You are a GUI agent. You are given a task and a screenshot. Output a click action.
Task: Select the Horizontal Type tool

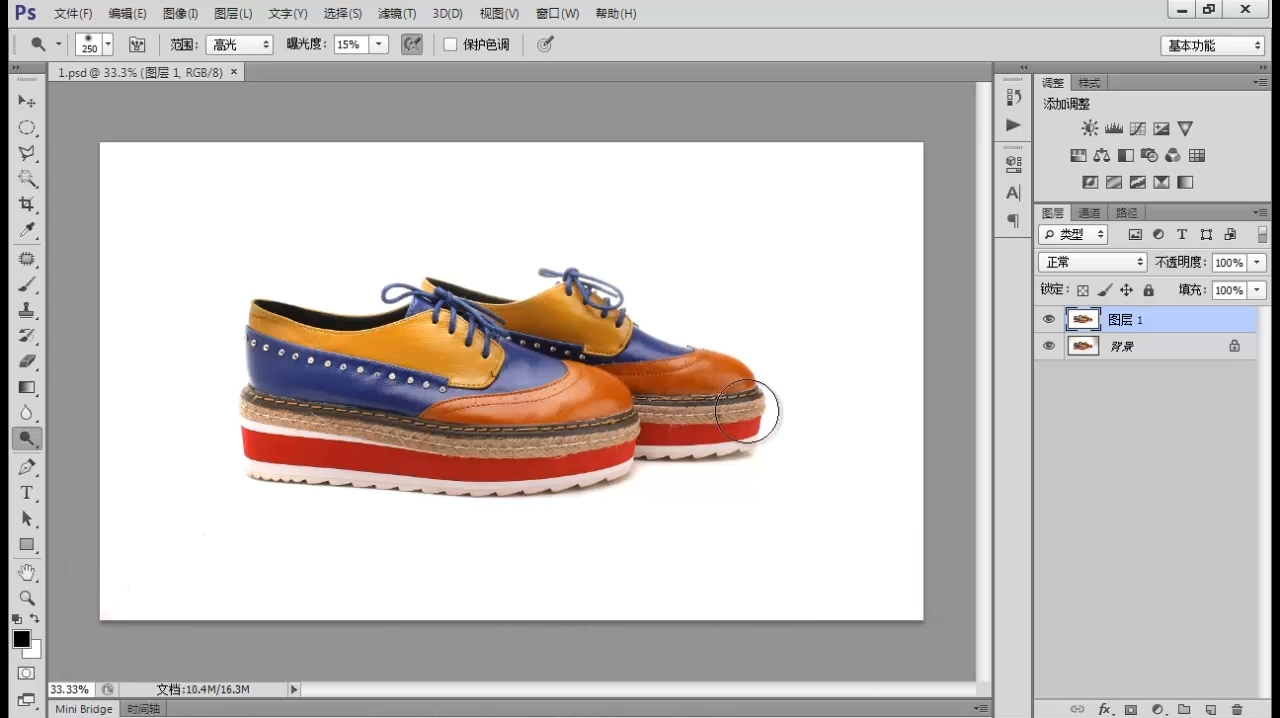27,493
